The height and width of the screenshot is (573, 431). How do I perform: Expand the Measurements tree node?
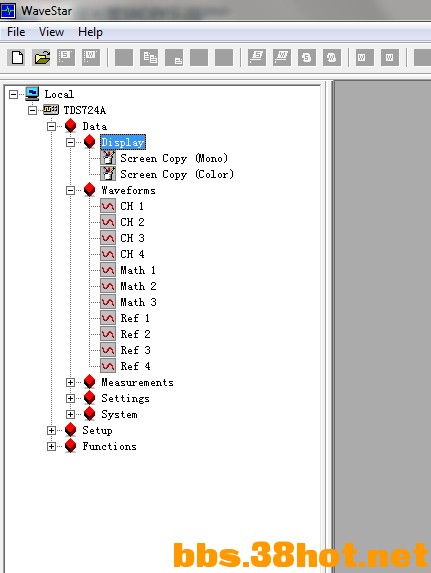[x=71, y=382]
